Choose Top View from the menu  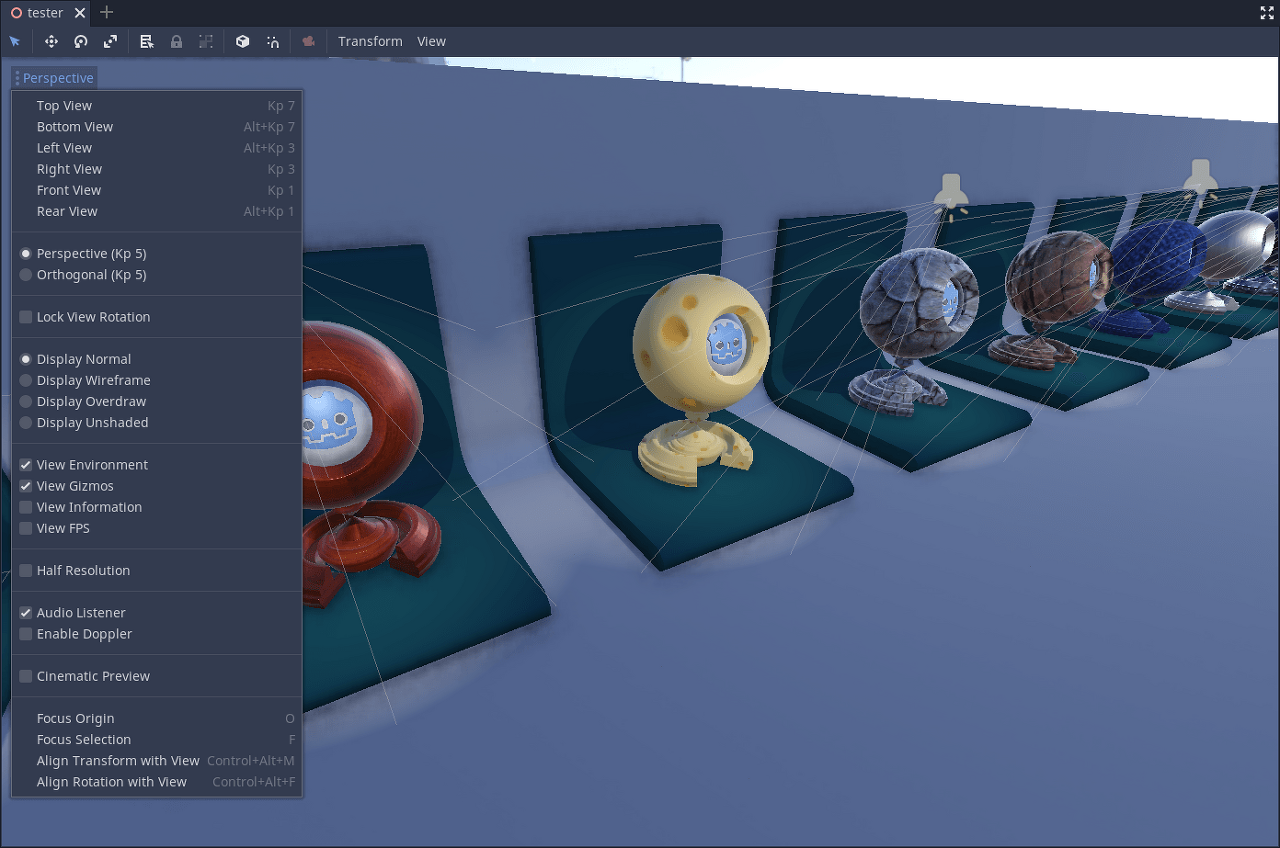click(x=157, y=105)
